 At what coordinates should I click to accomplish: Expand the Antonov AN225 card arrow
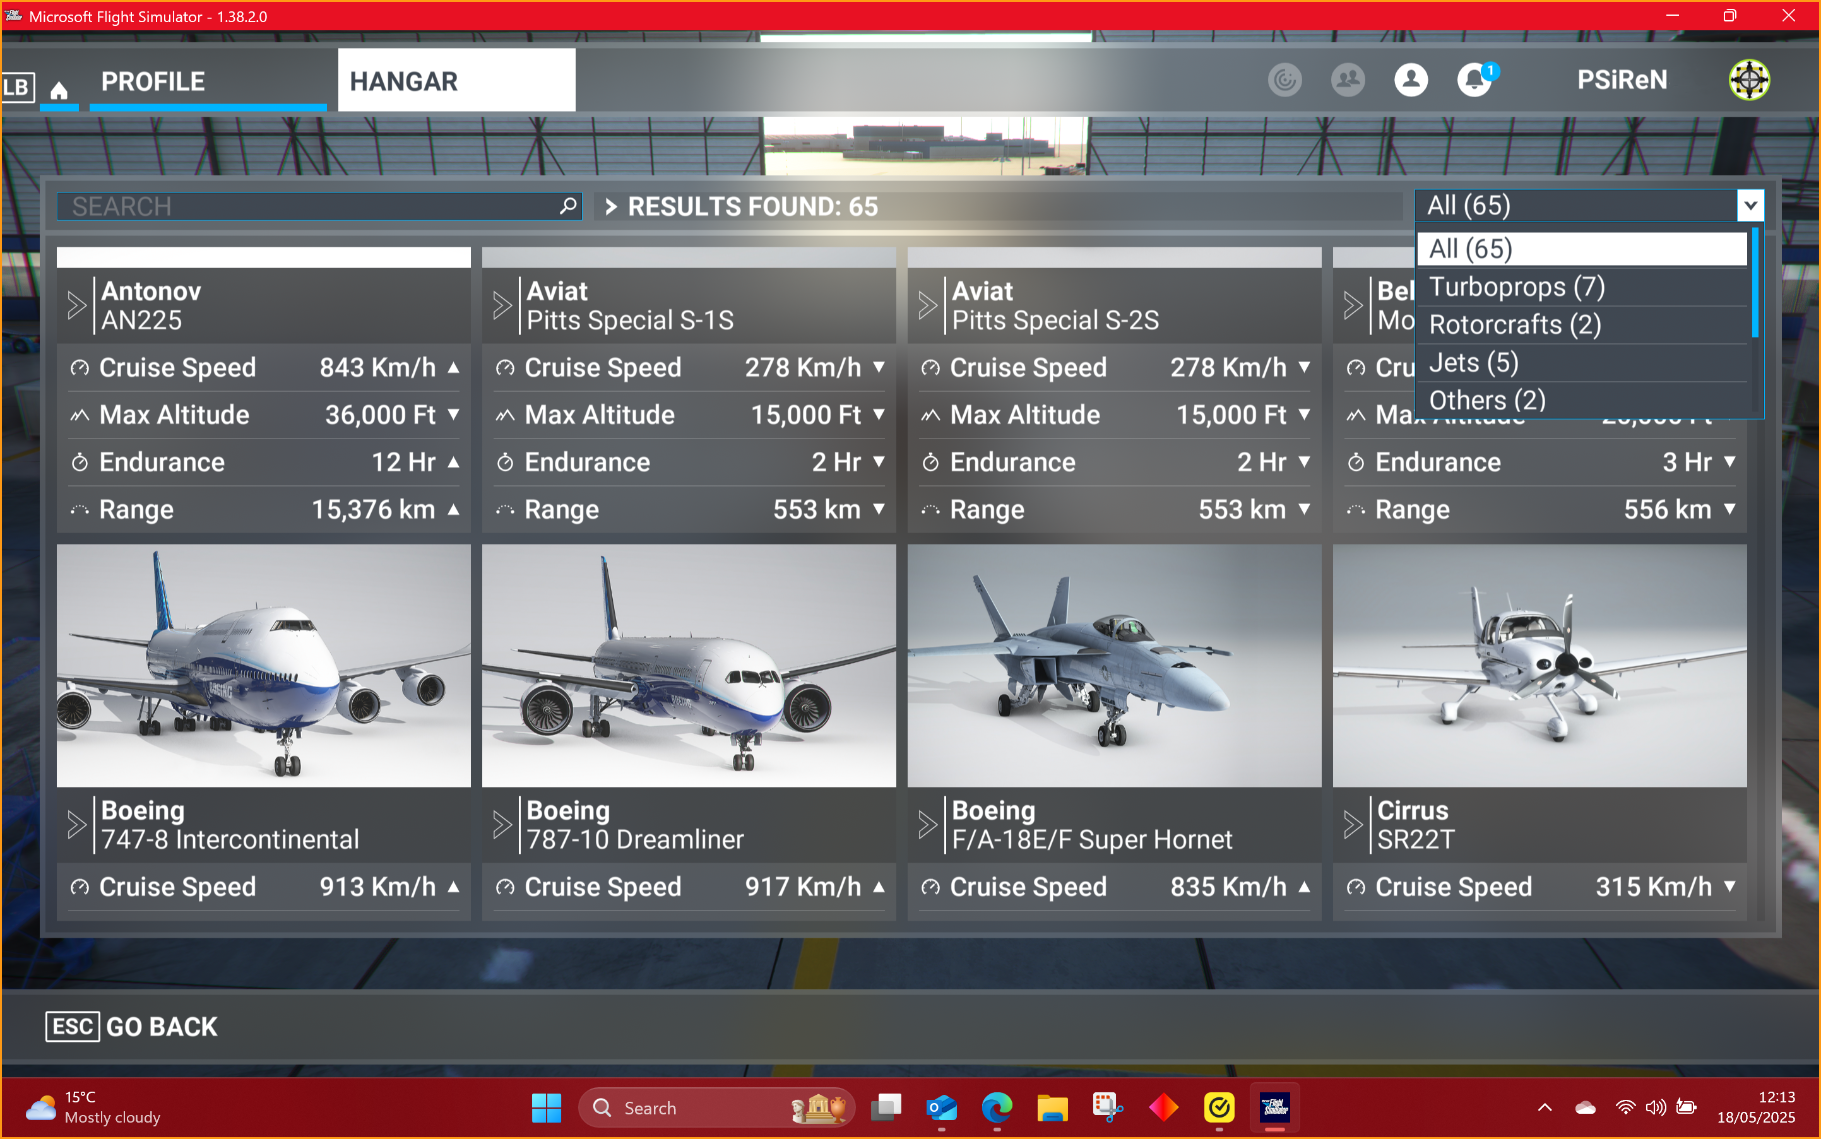click(77, 305)
